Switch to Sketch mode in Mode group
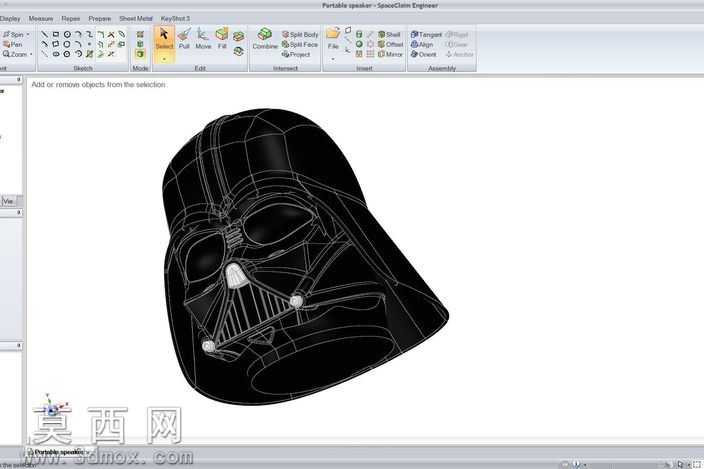This screenshot has width=704, height=469. 140,34
